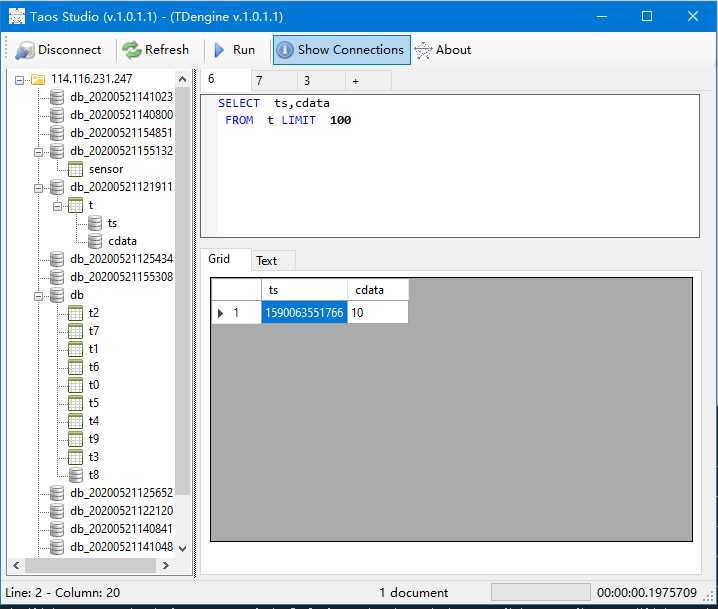The width and height of the screenshot is (718, 609).
Task: Collapse the 114.116.231.247 server node
Action: click(x=19, y=80)
